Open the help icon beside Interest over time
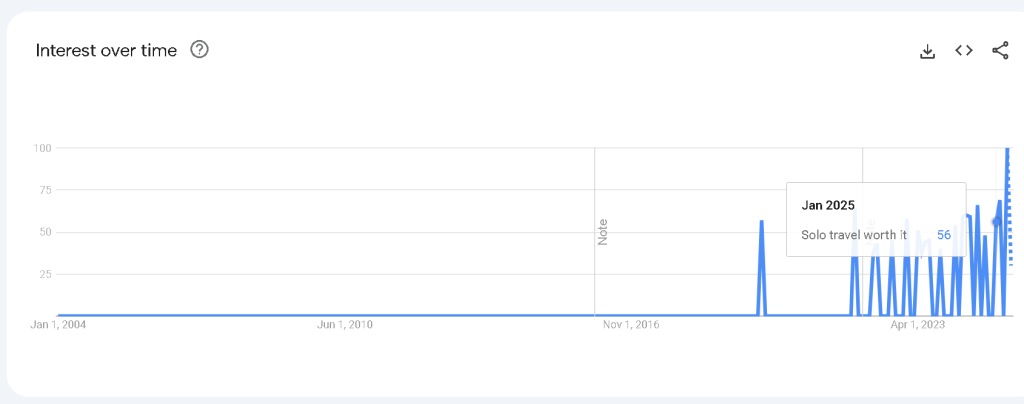This screenshot has width=1024, height=404. point(199,50)
